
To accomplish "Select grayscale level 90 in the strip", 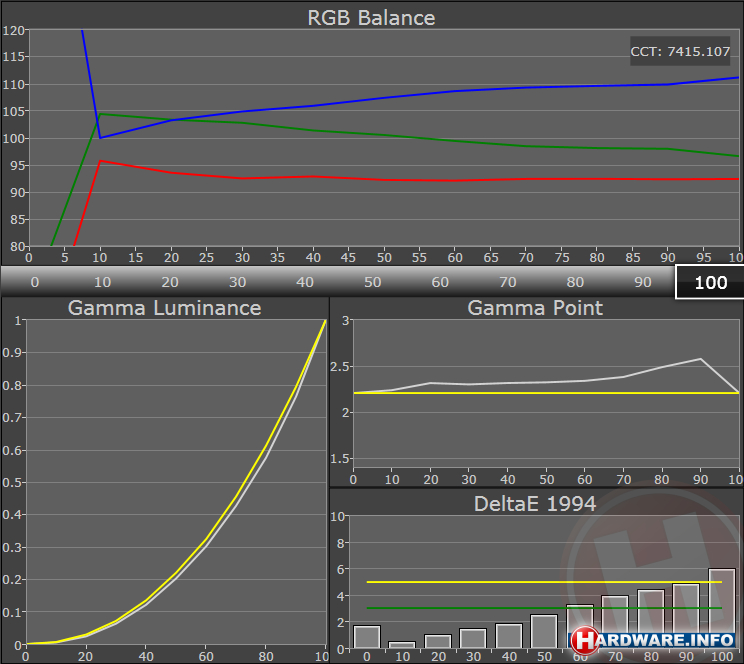I will [x=642, y=282].
